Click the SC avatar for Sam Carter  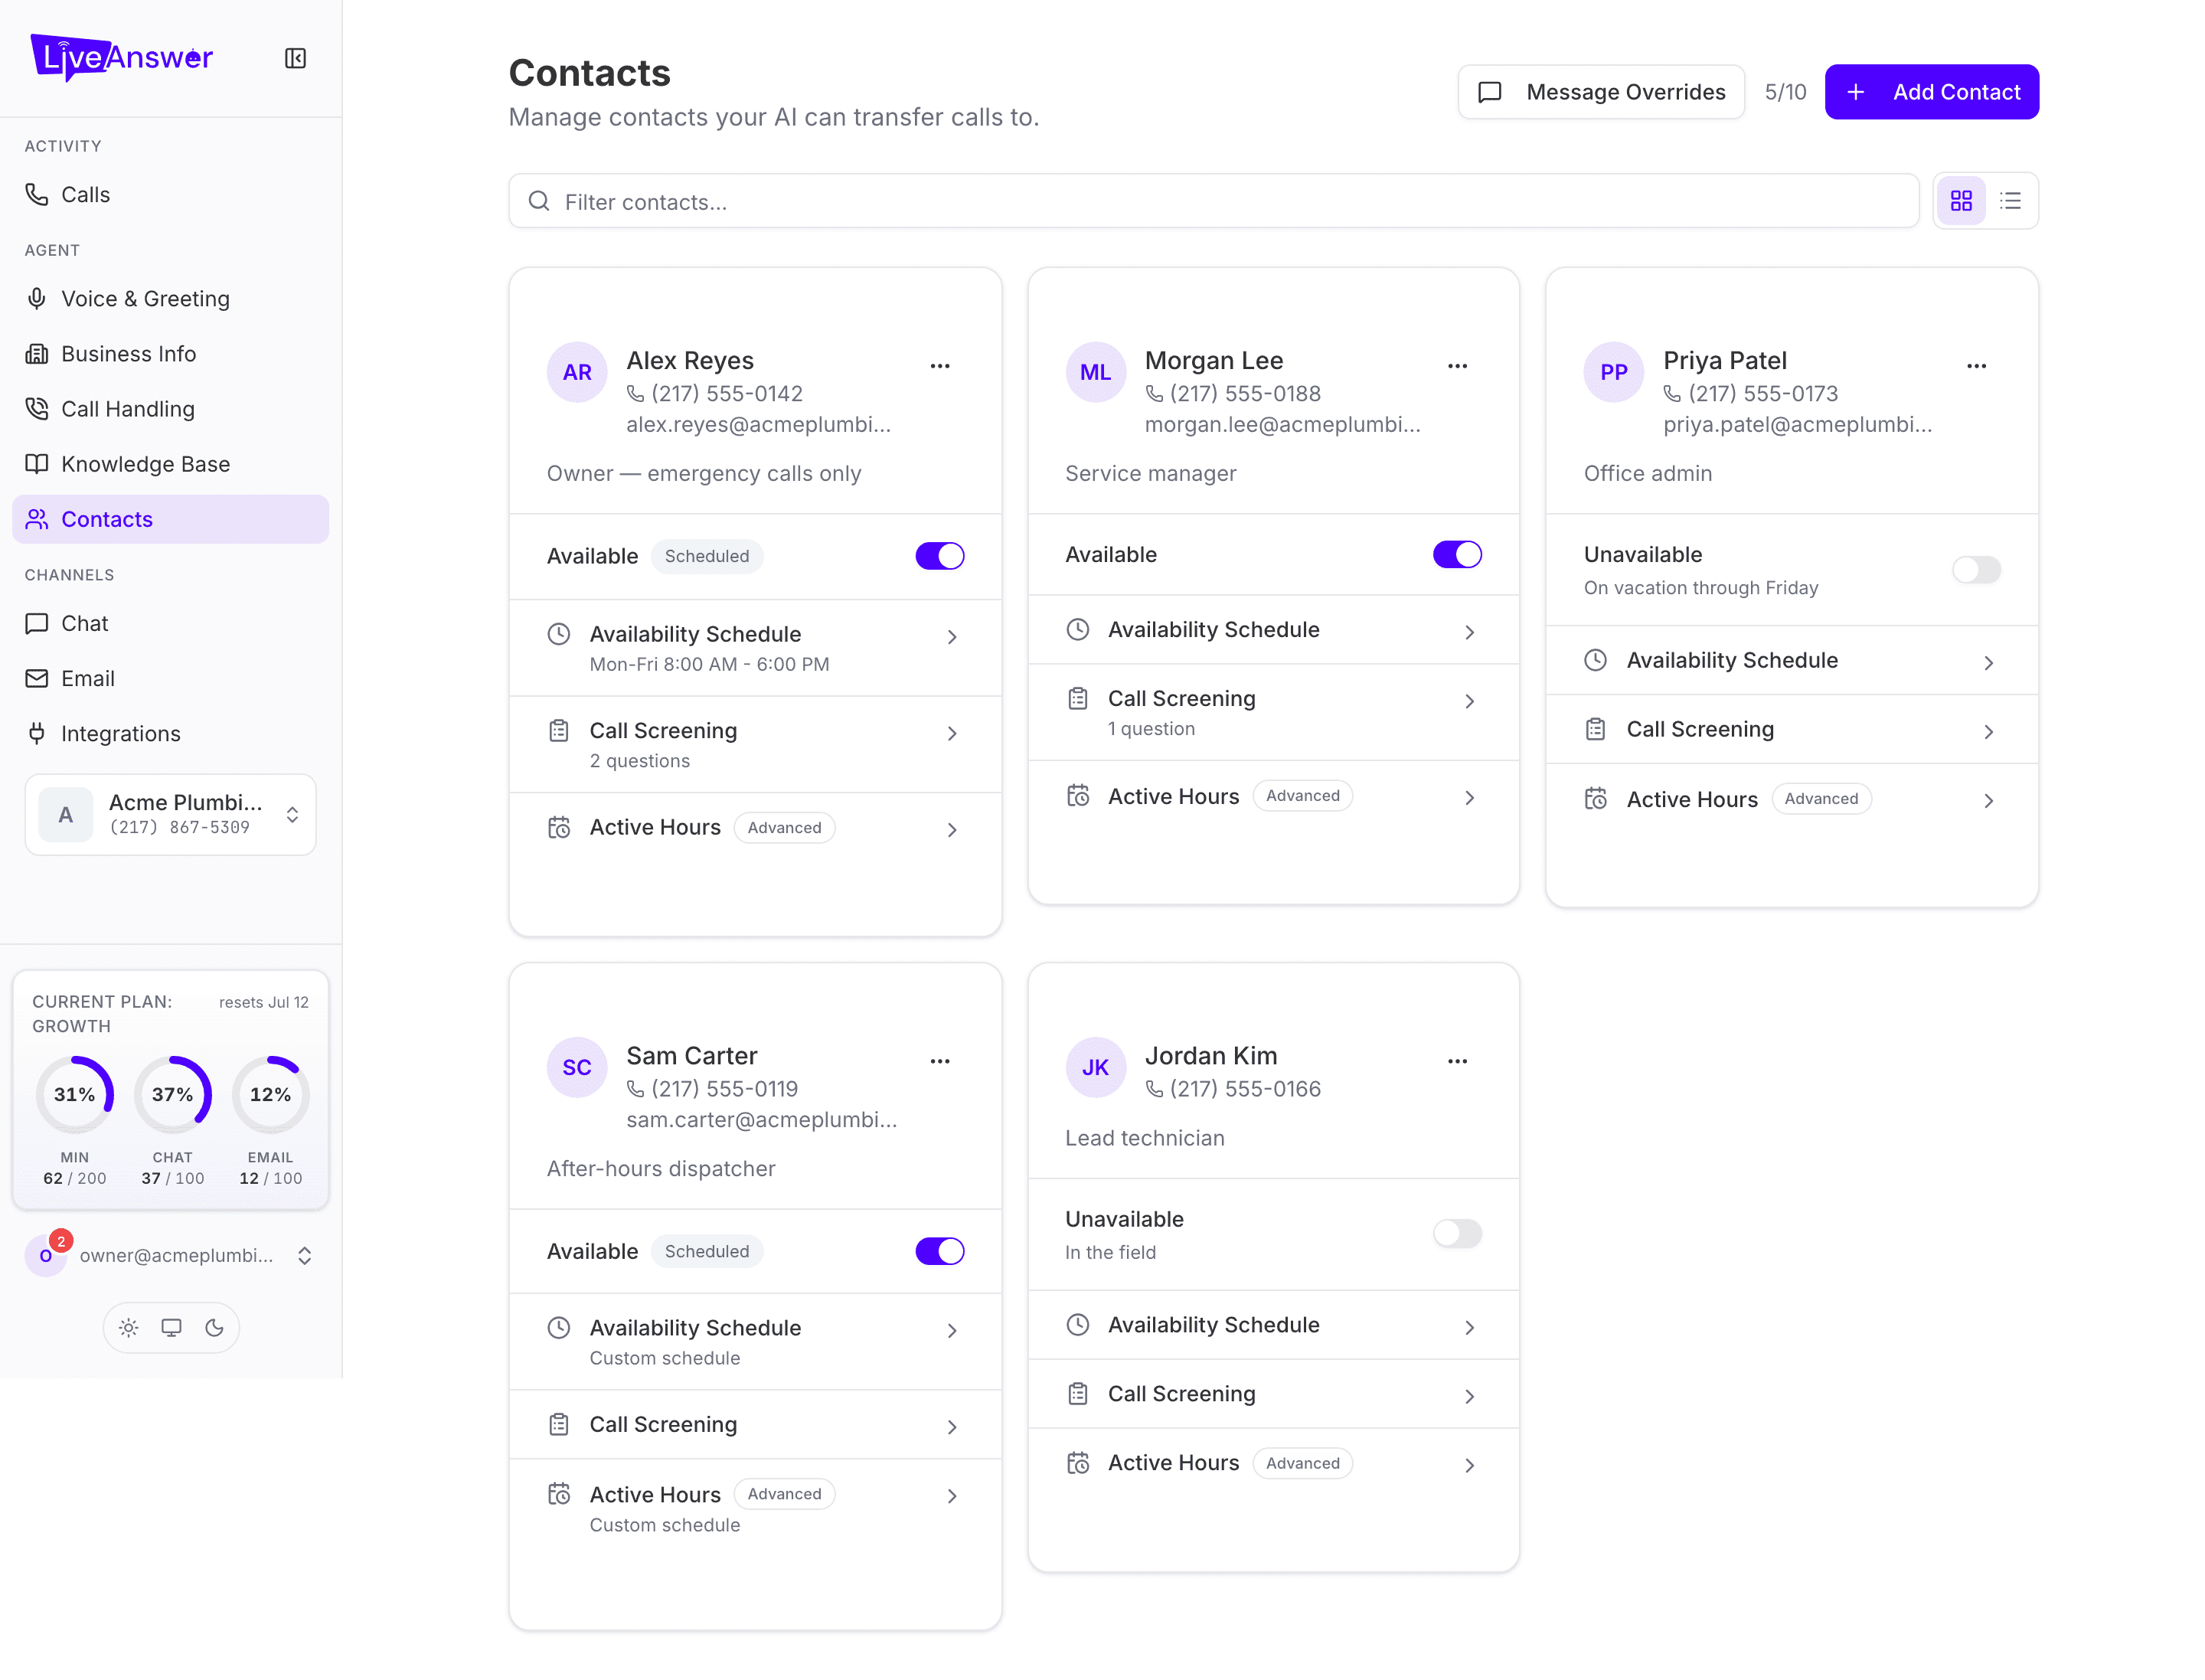577,1067
